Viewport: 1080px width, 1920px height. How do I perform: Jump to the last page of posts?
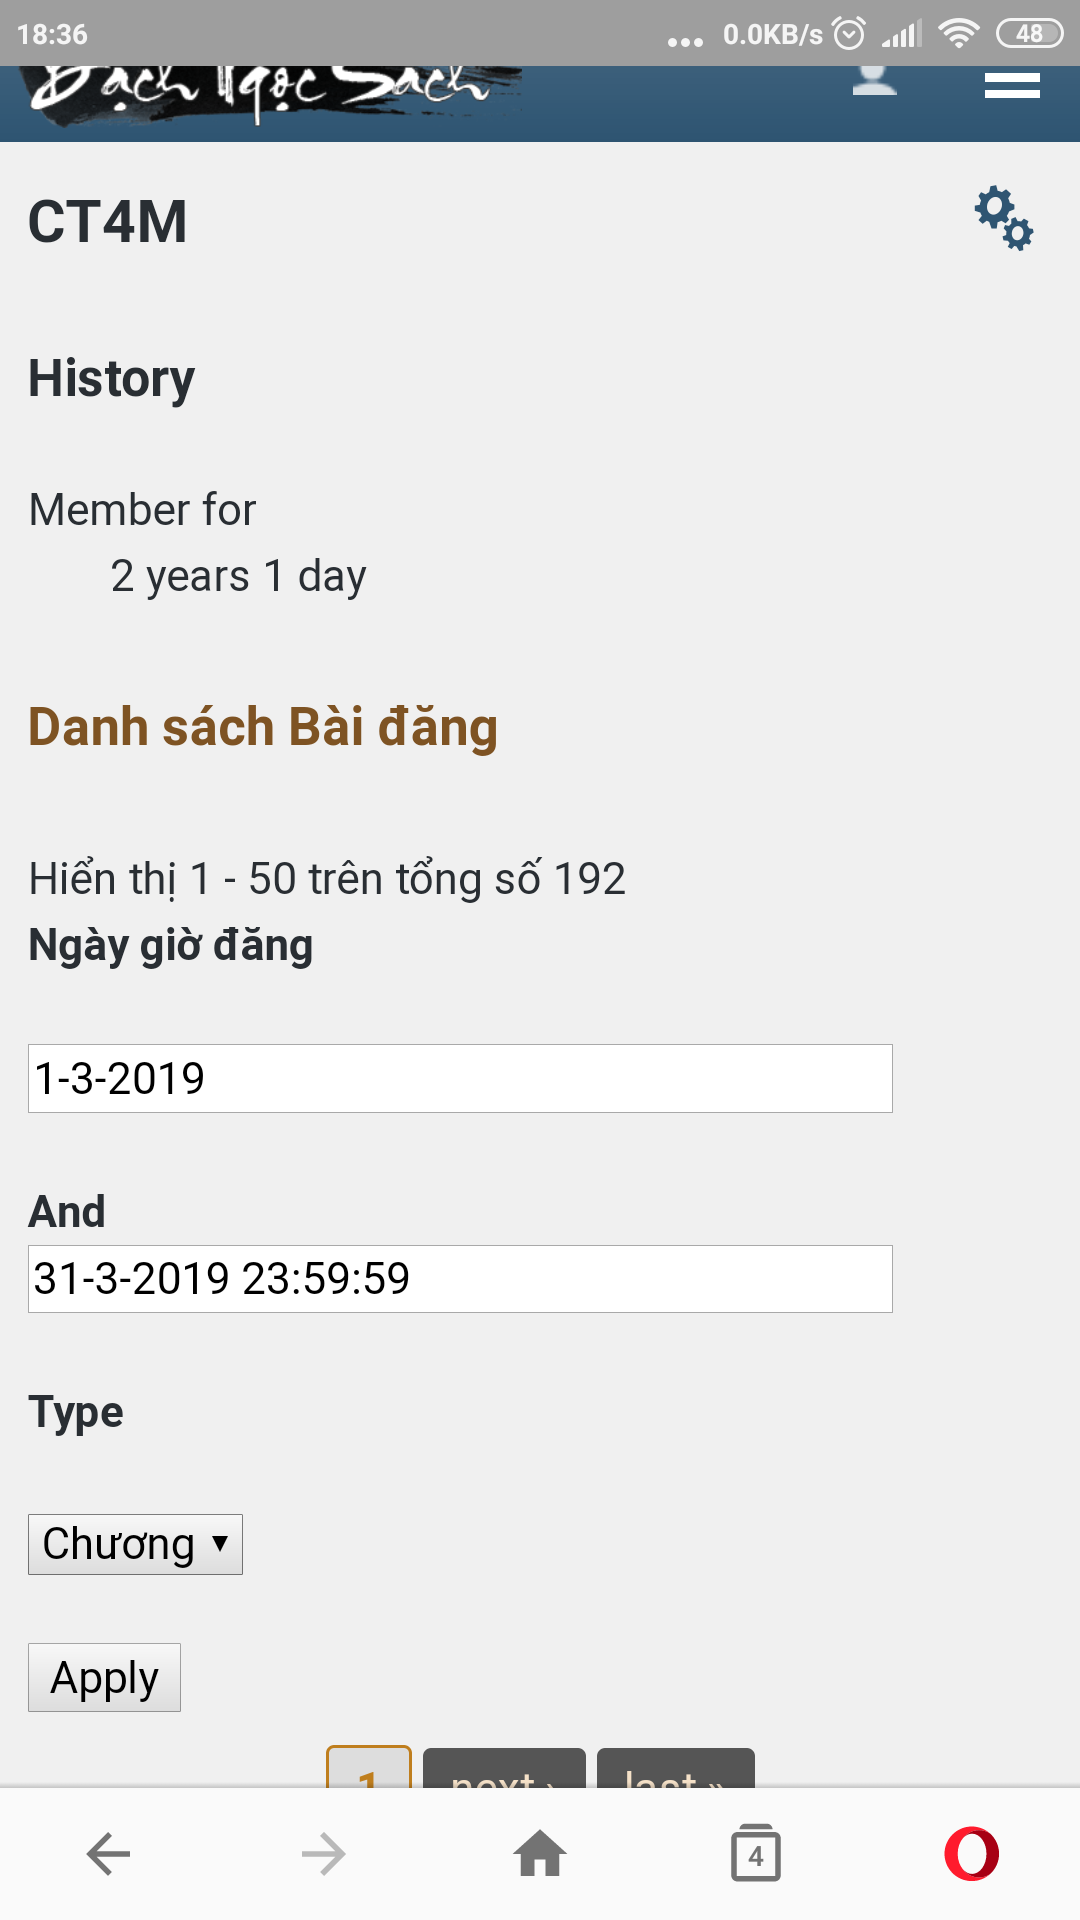click(675, 1780)
